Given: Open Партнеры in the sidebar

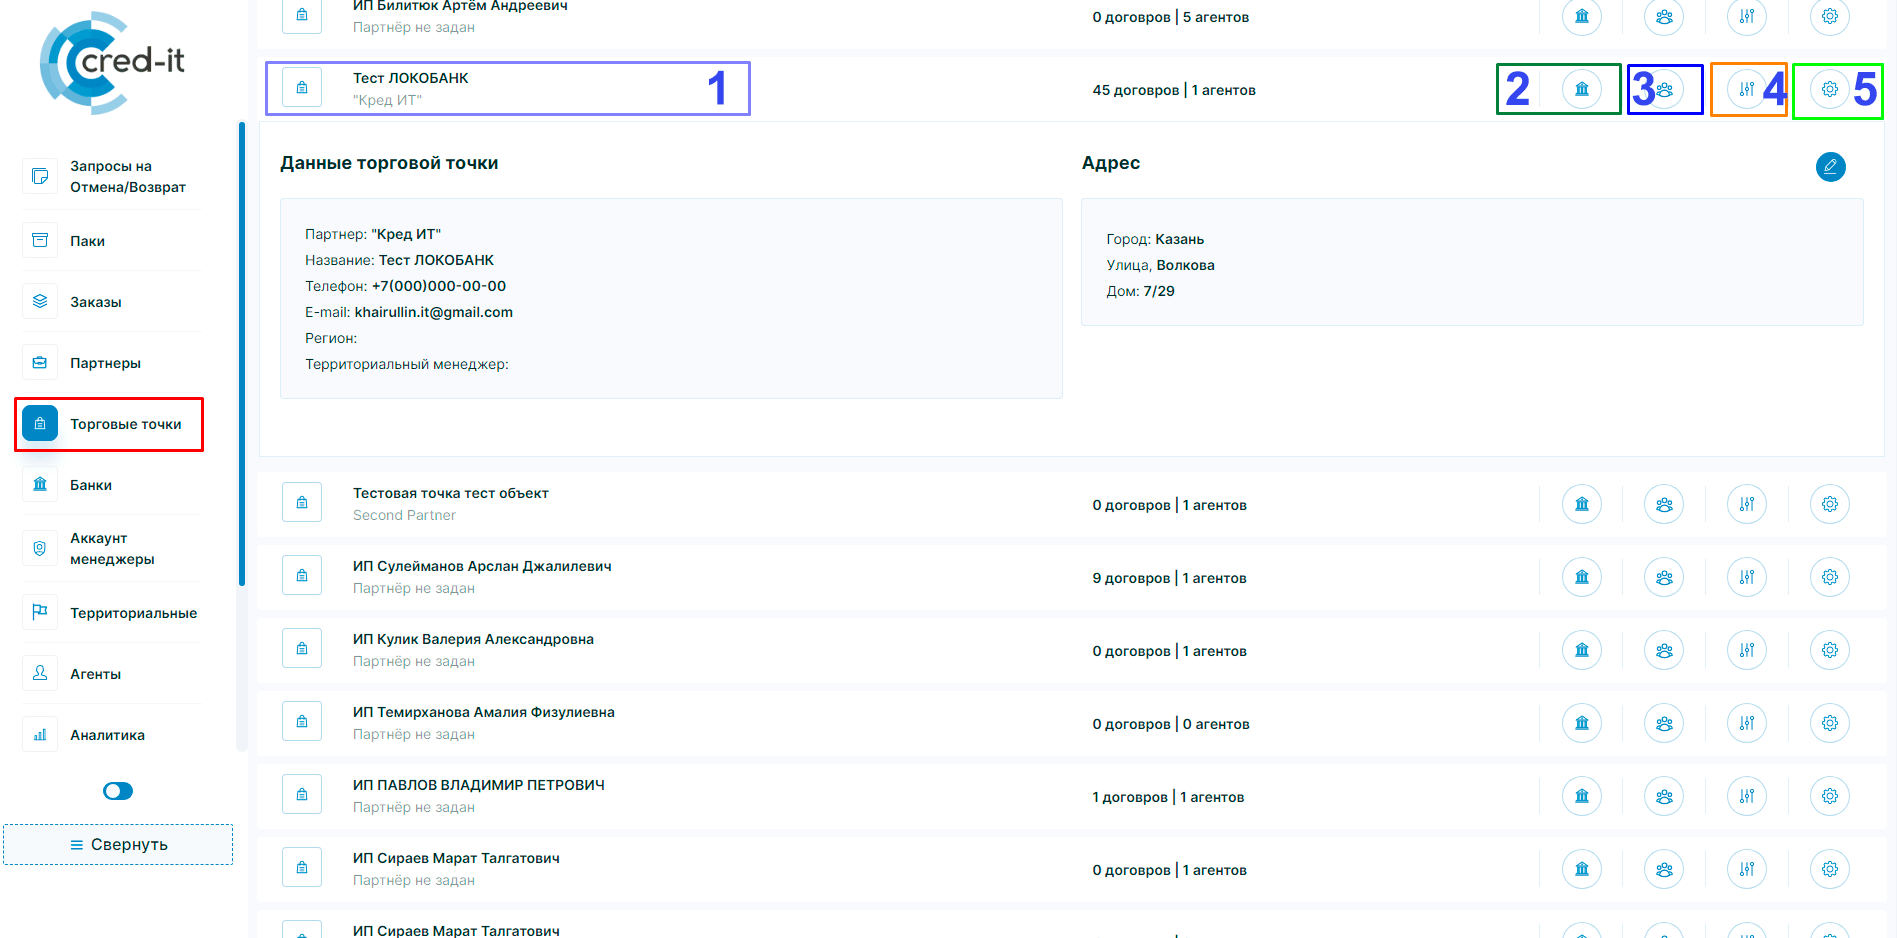Looking at the screenshot, I should click(x=105, y=363).
